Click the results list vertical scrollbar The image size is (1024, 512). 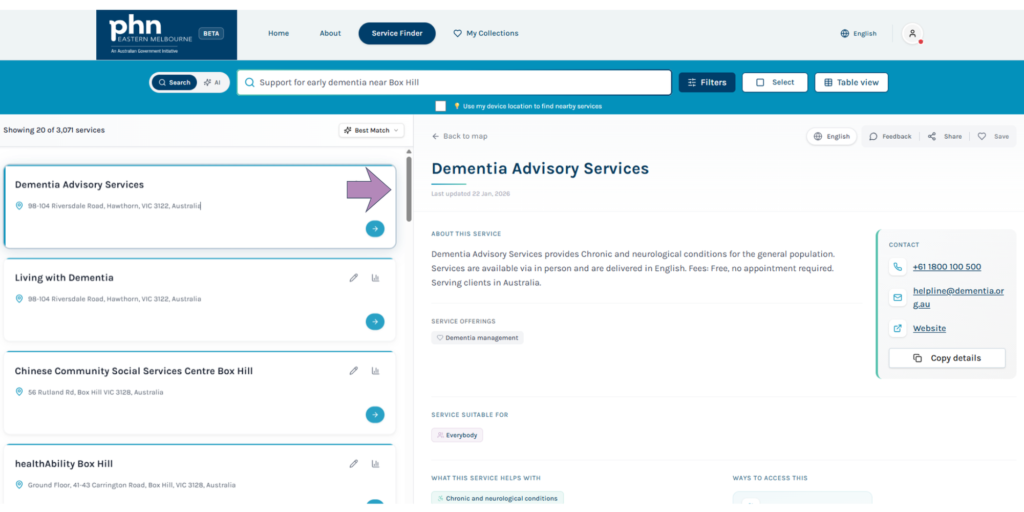[408, 188]
